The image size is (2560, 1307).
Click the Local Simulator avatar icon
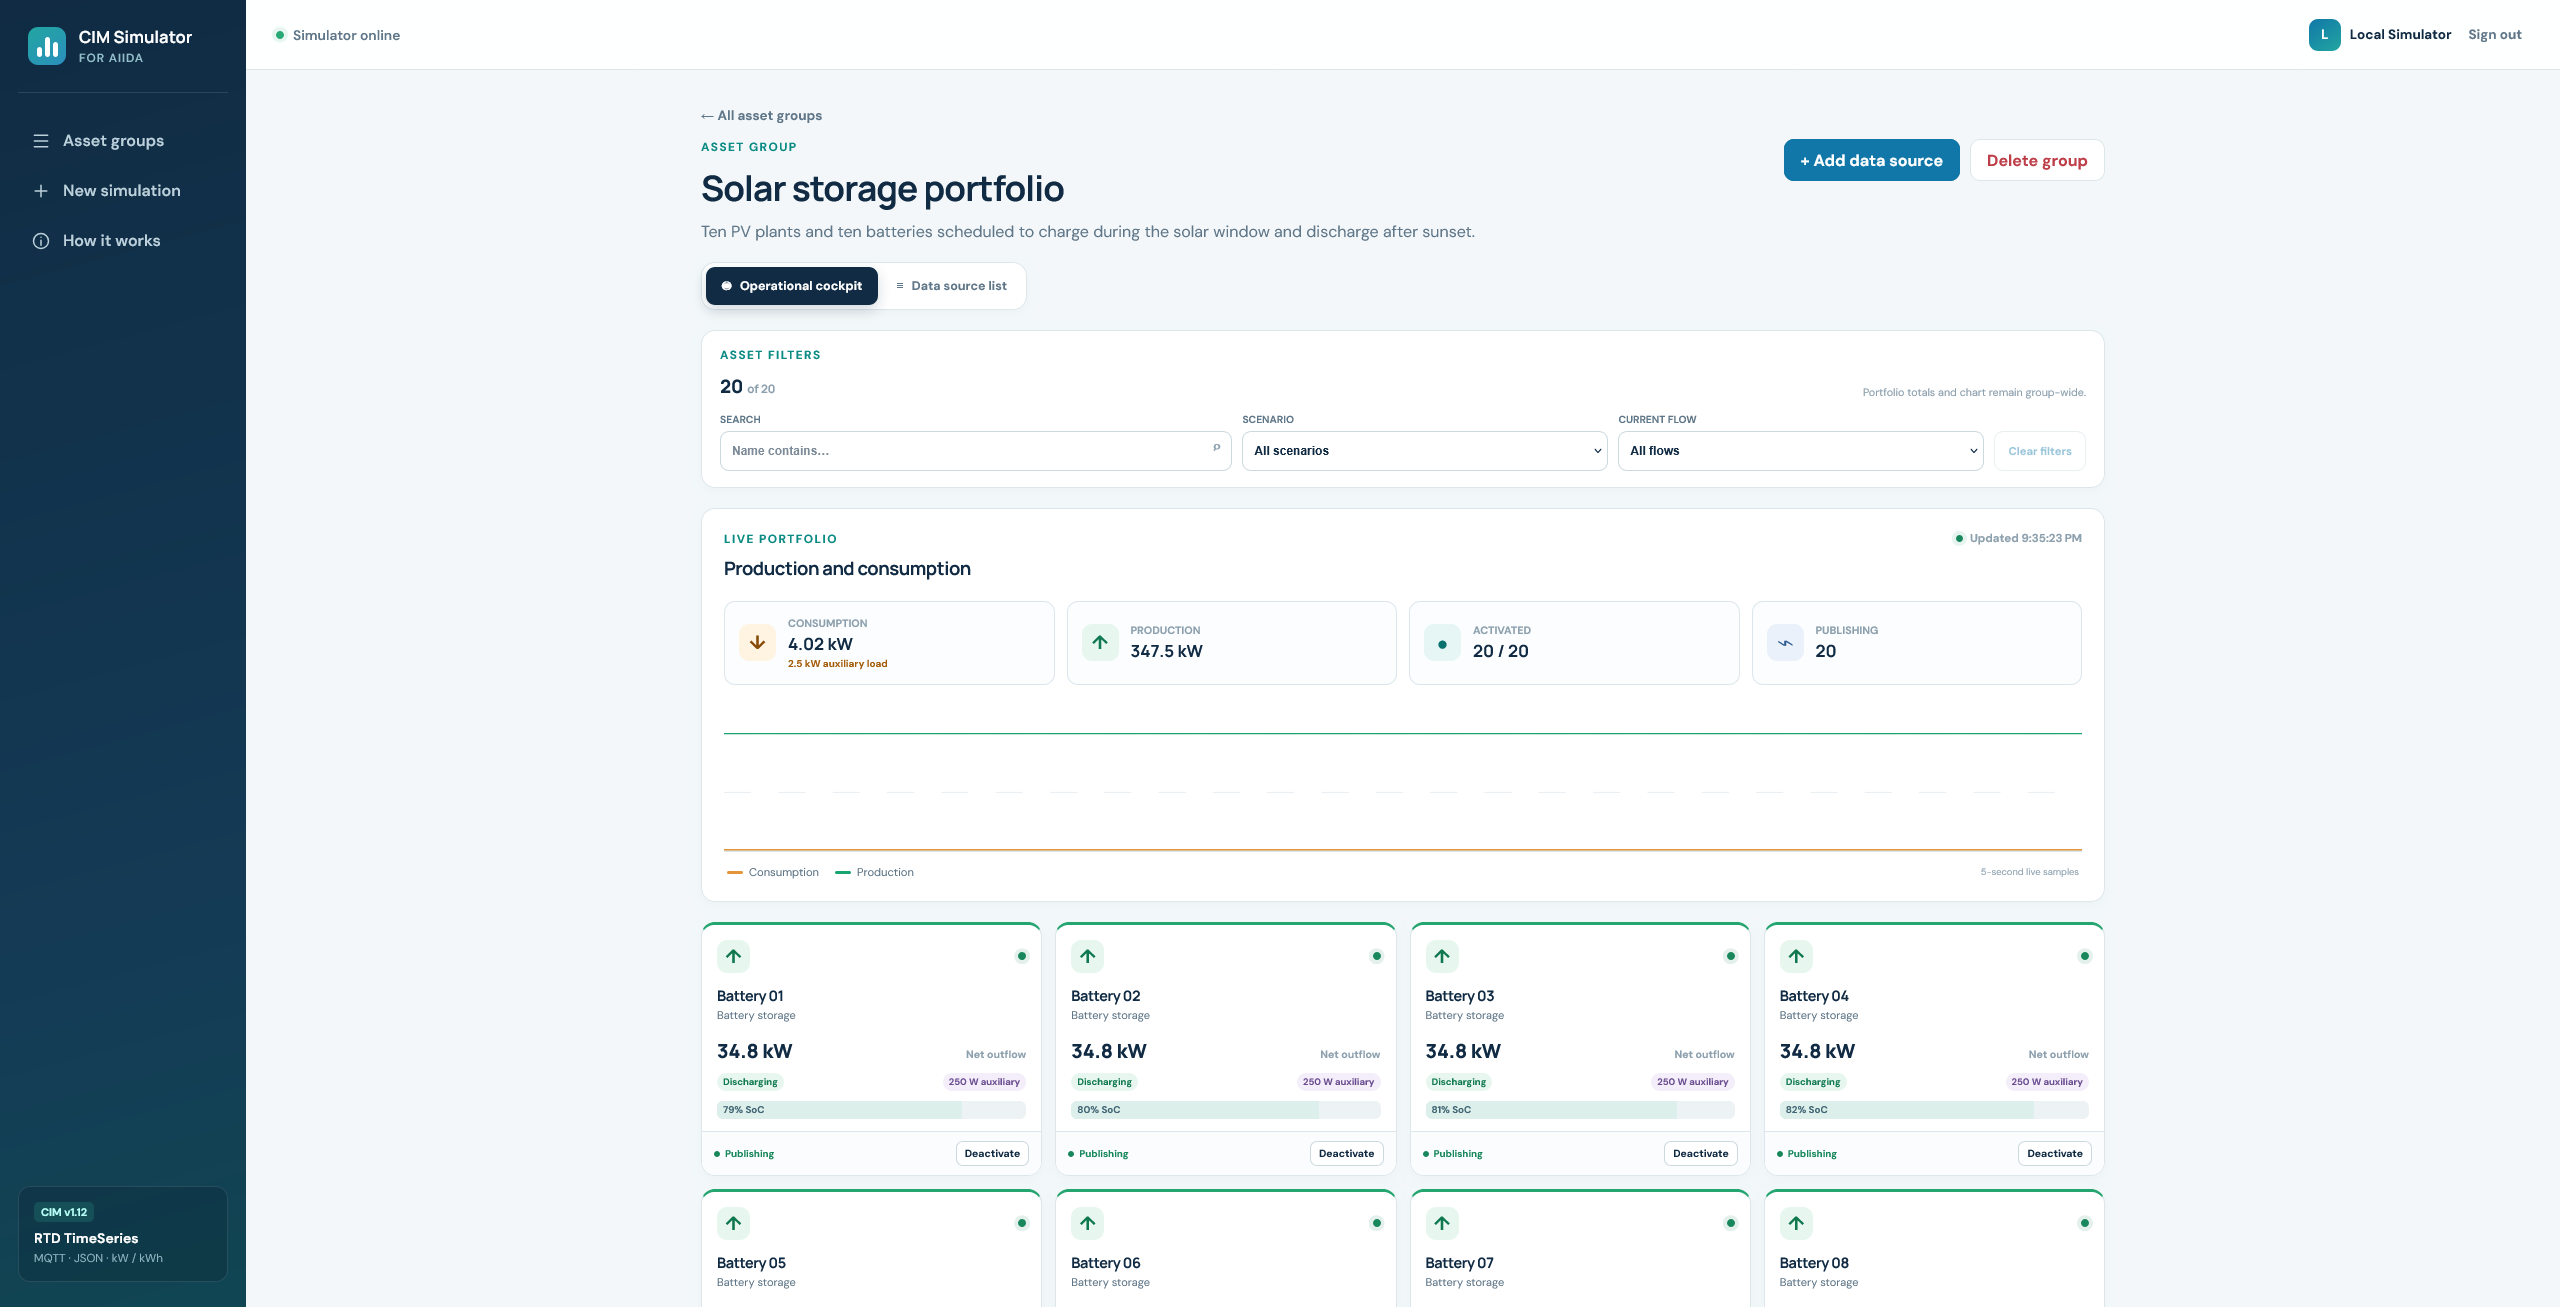point(2324,35)
